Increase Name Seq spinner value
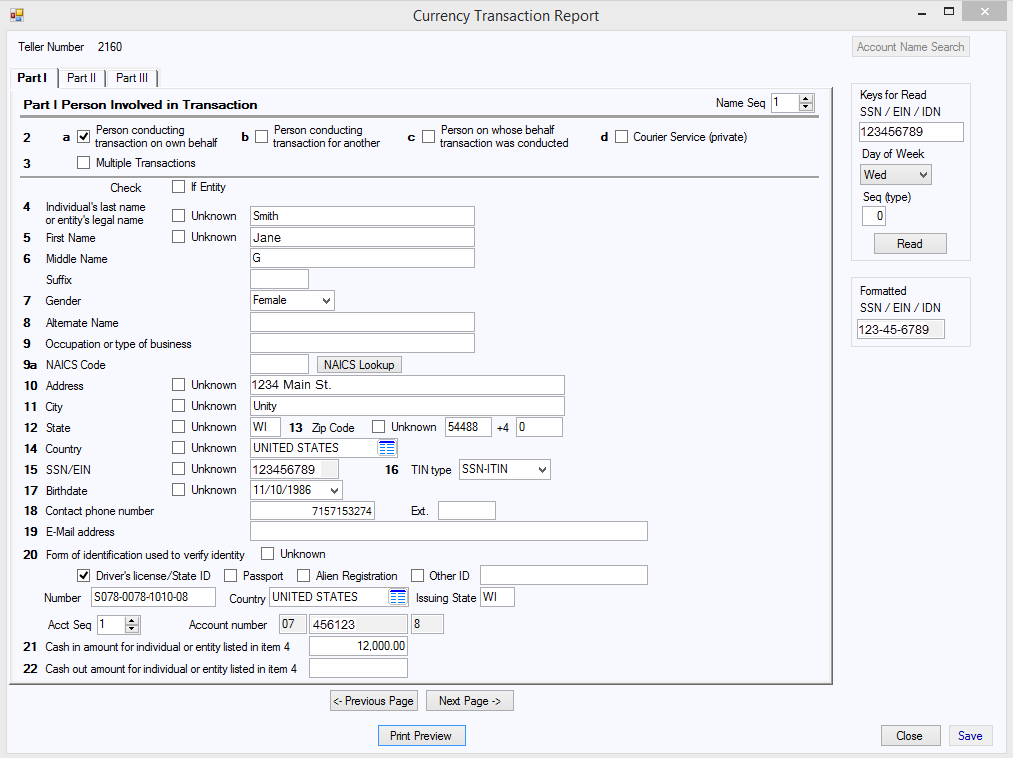 click(806, 99)
